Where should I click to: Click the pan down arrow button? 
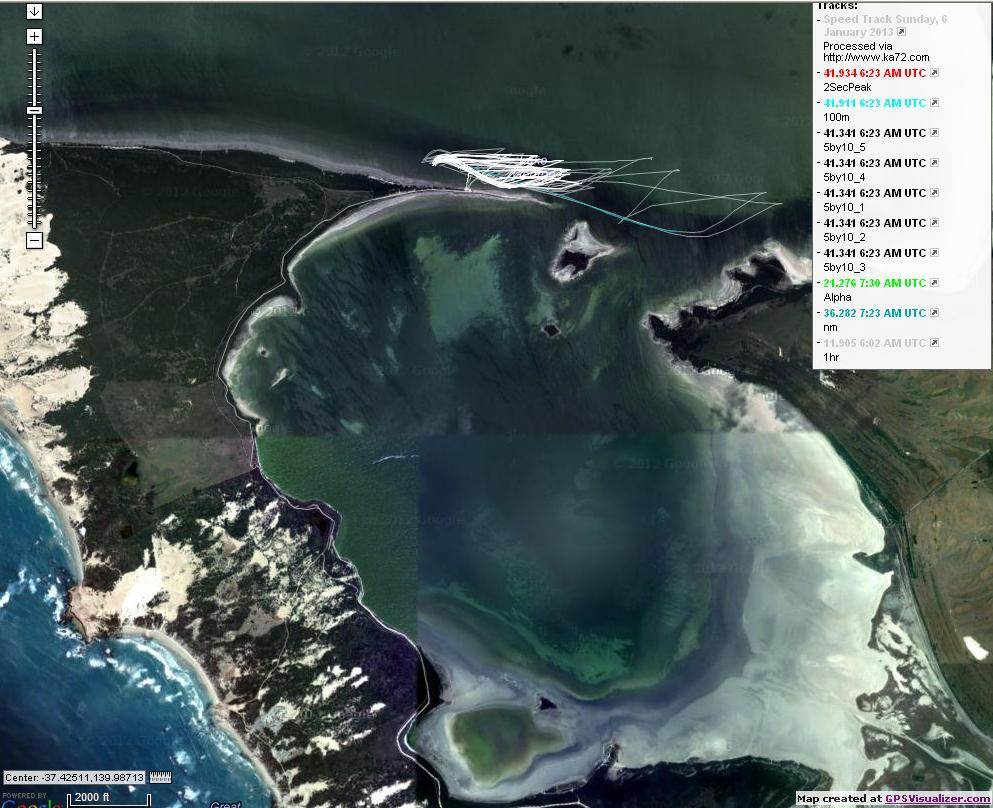(34, 11)
